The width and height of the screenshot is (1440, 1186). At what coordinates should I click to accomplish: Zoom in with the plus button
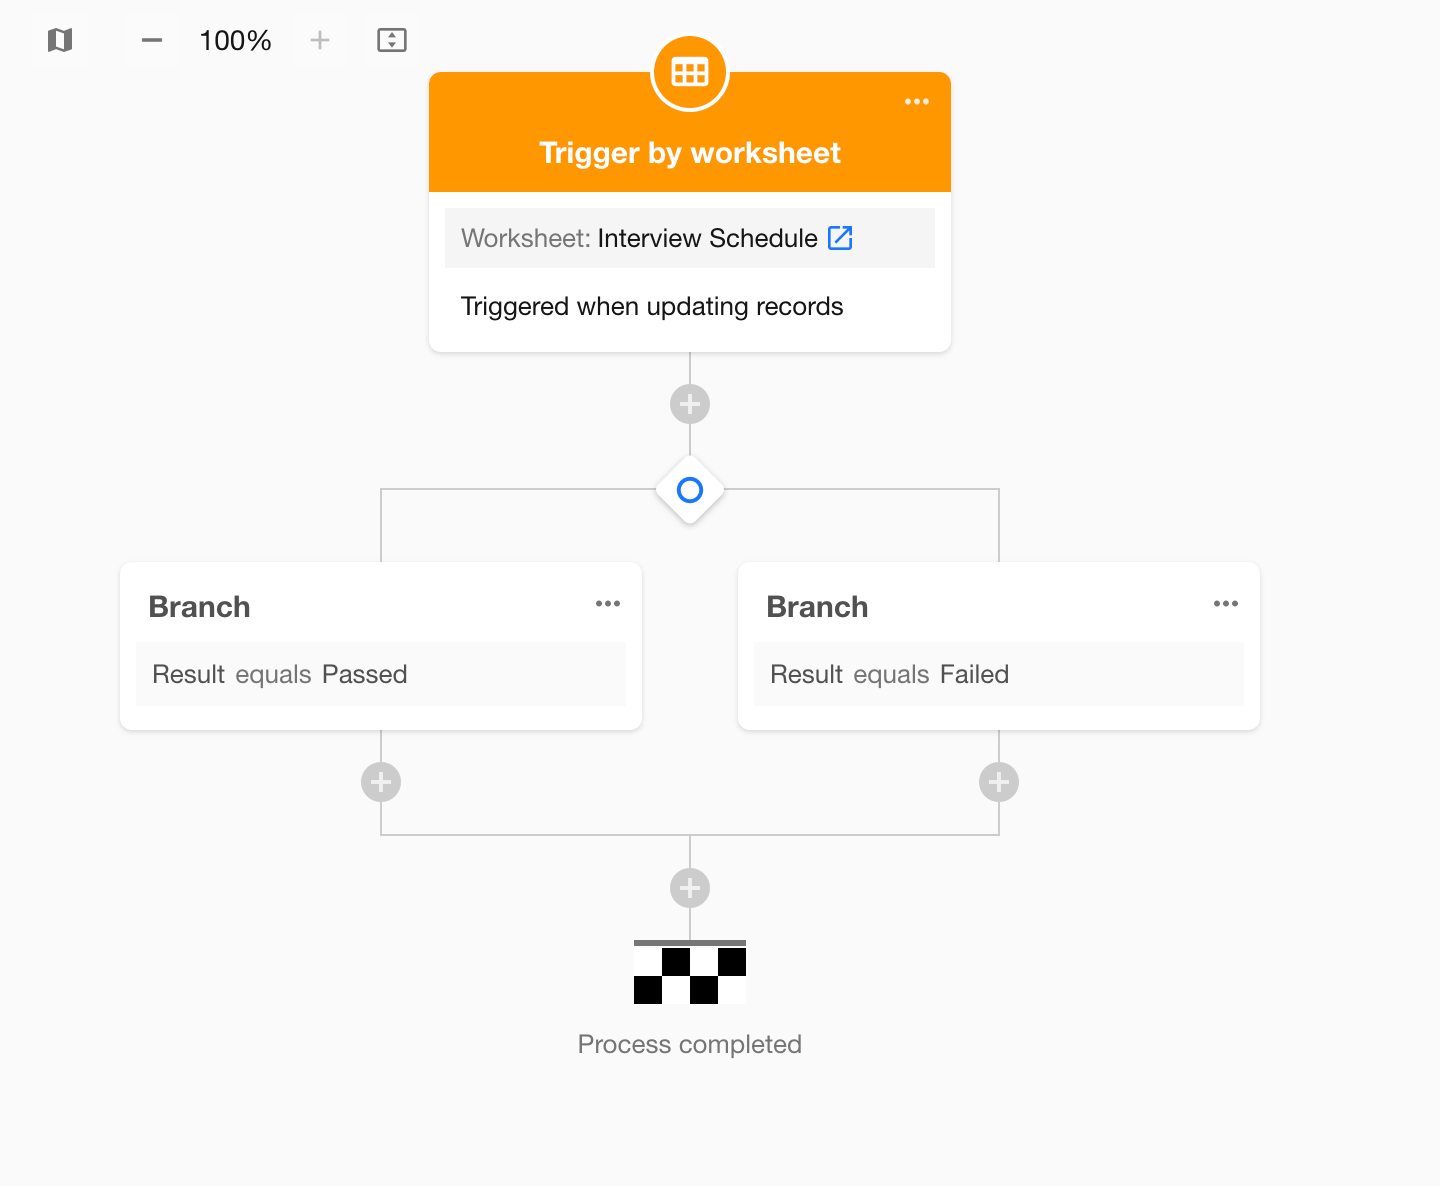point(320,40)
